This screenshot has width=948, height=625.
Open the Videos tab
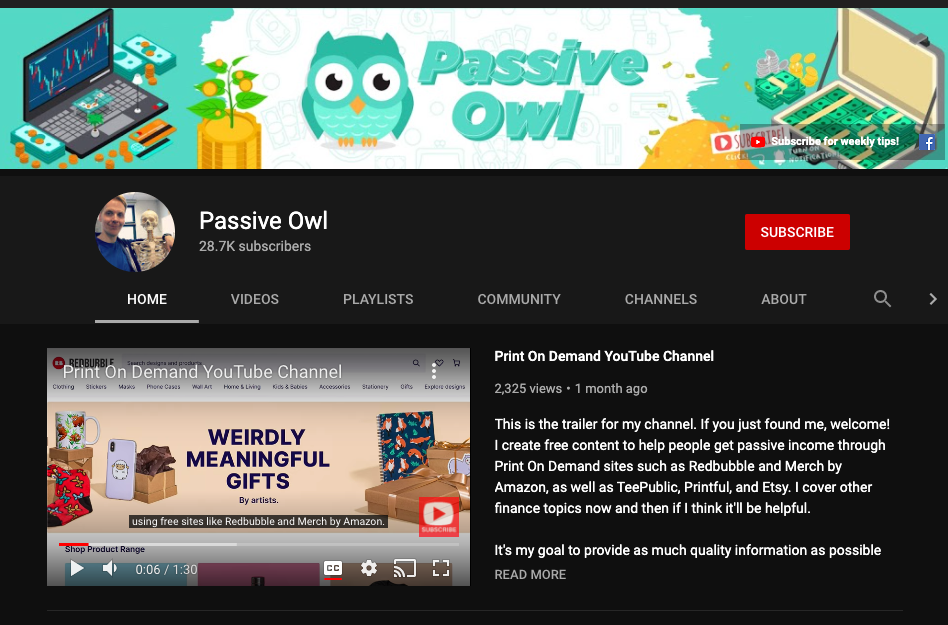click(255, 299)
